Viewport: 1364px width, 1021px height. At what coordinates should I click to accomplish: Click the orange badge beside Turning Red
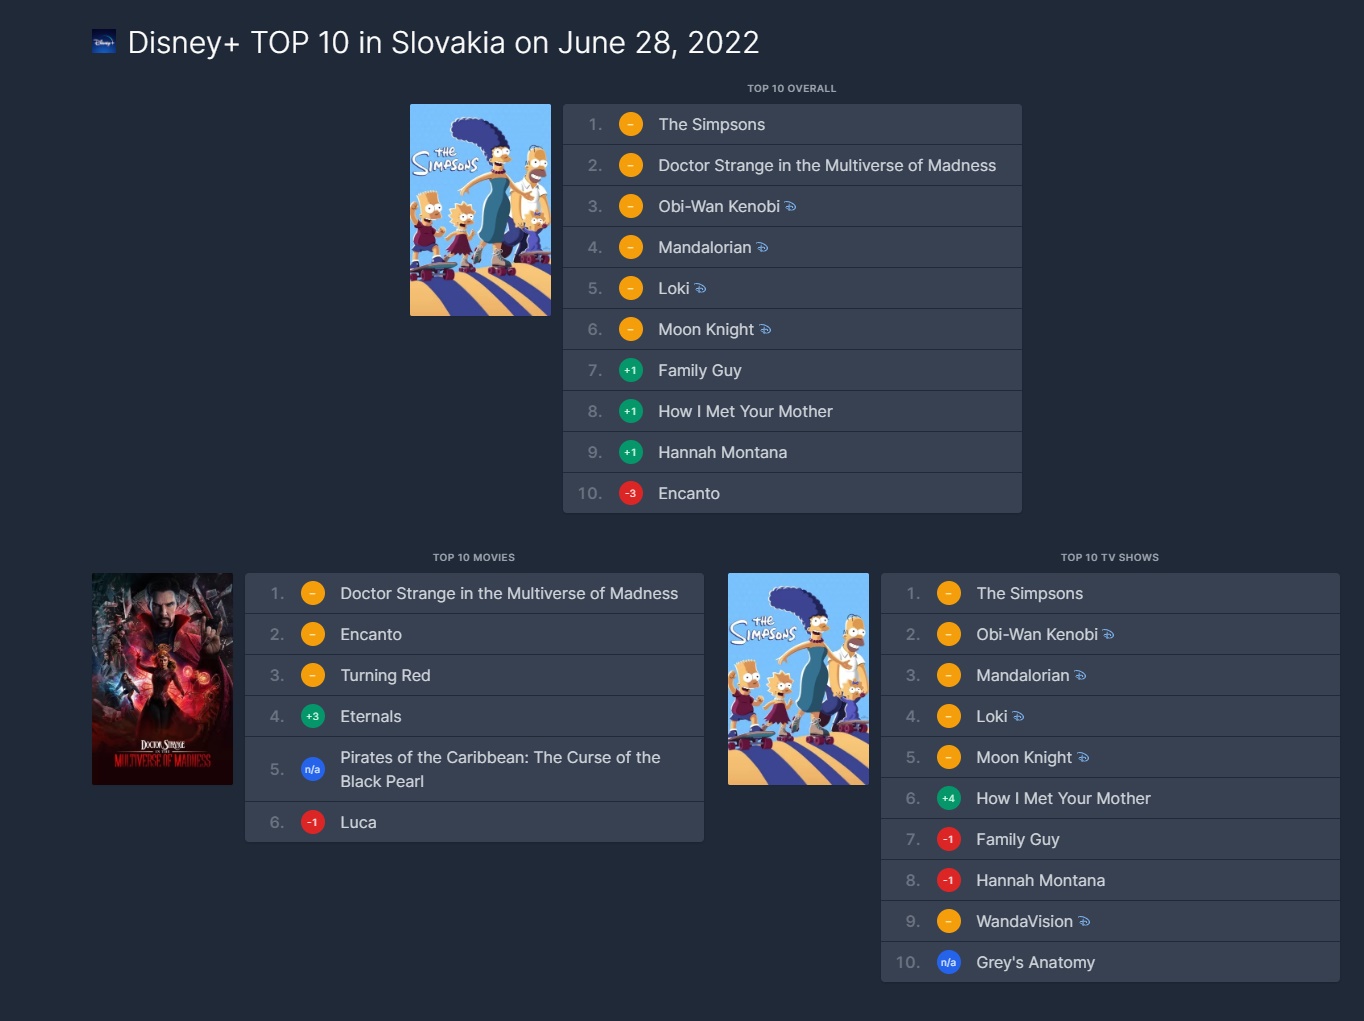point(313,675)
